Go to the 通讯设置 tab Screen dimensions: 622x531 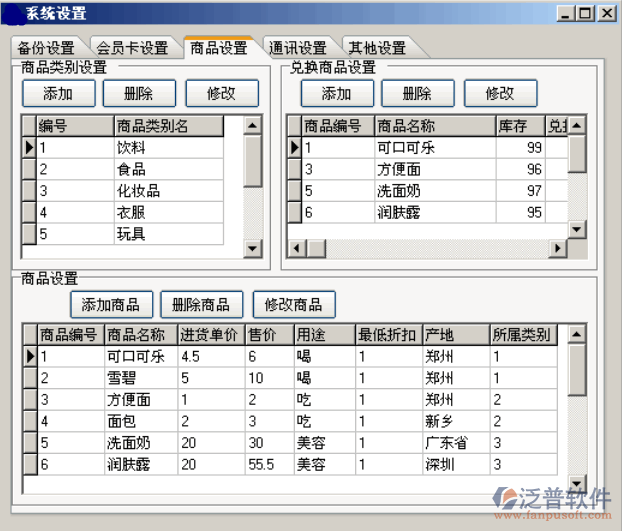click(x=298, y=48)
